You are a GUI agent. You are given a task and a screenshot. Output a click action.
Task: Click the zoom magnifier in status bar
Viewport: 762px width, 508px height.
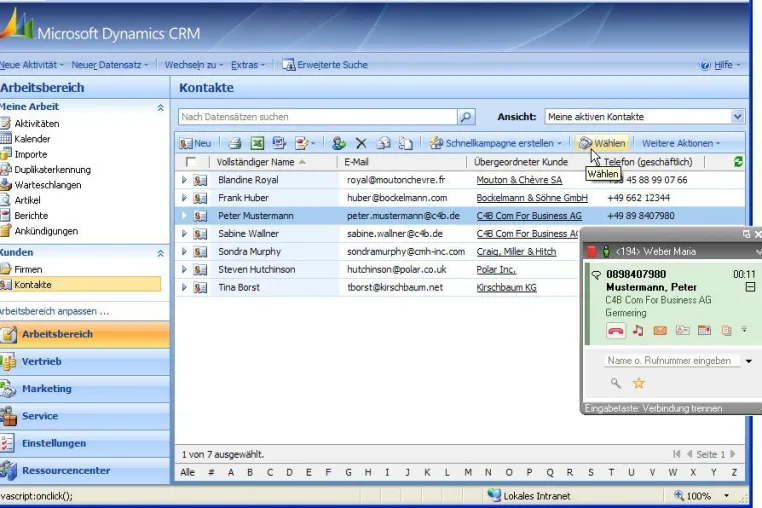tap(679, 495)
